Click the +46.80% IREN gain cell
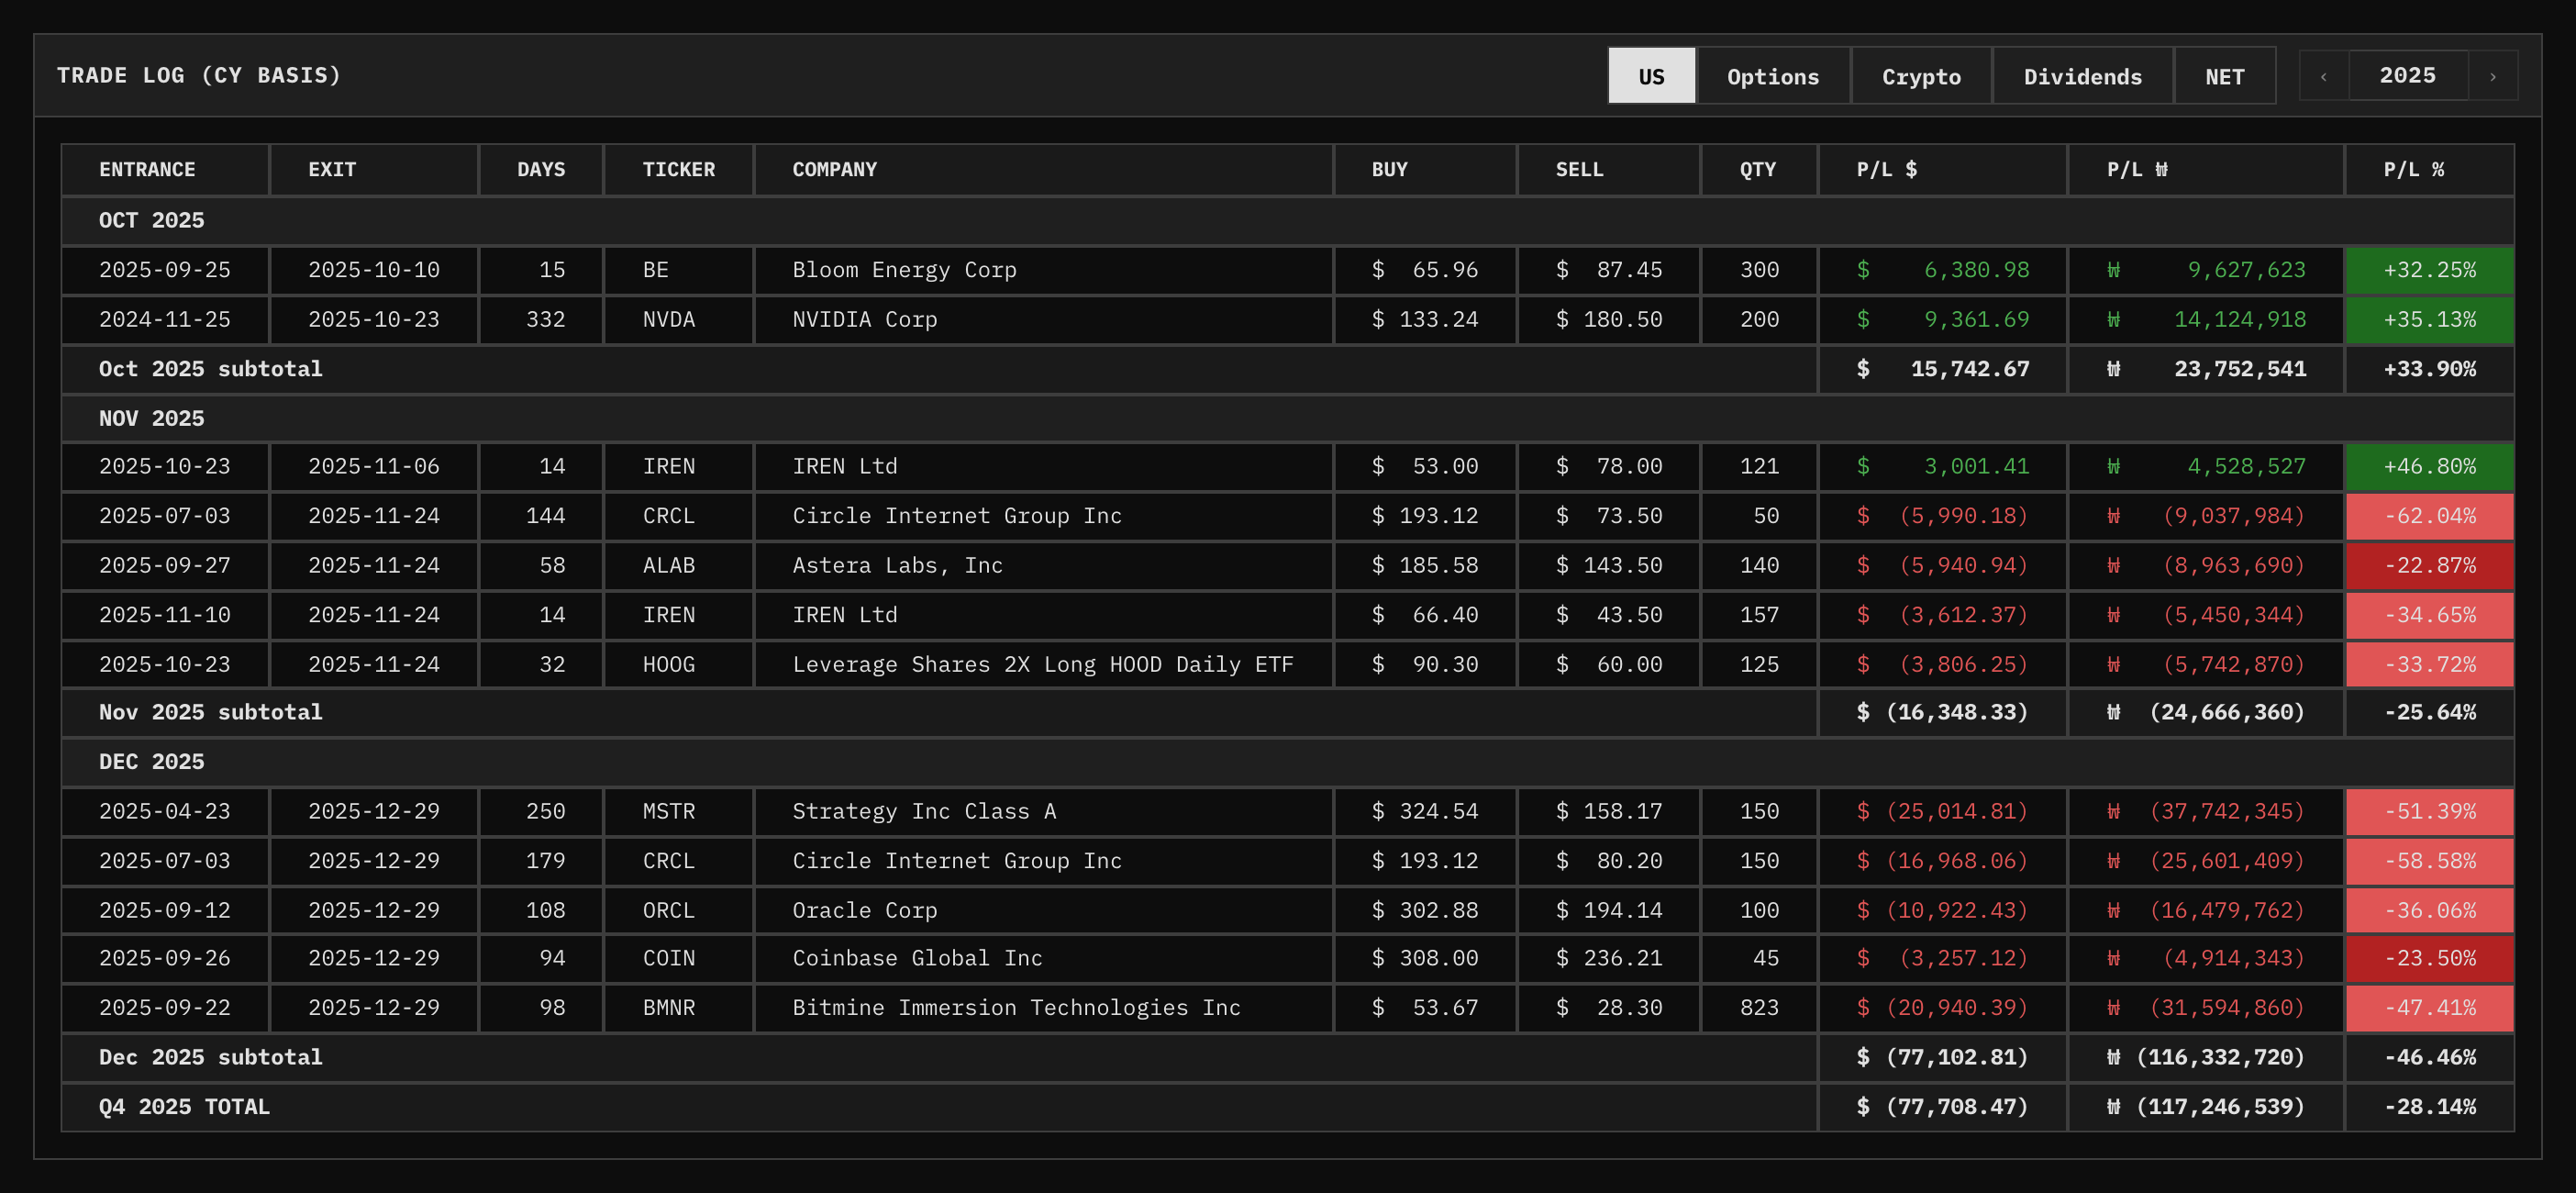 click(x=2430, y=467)
